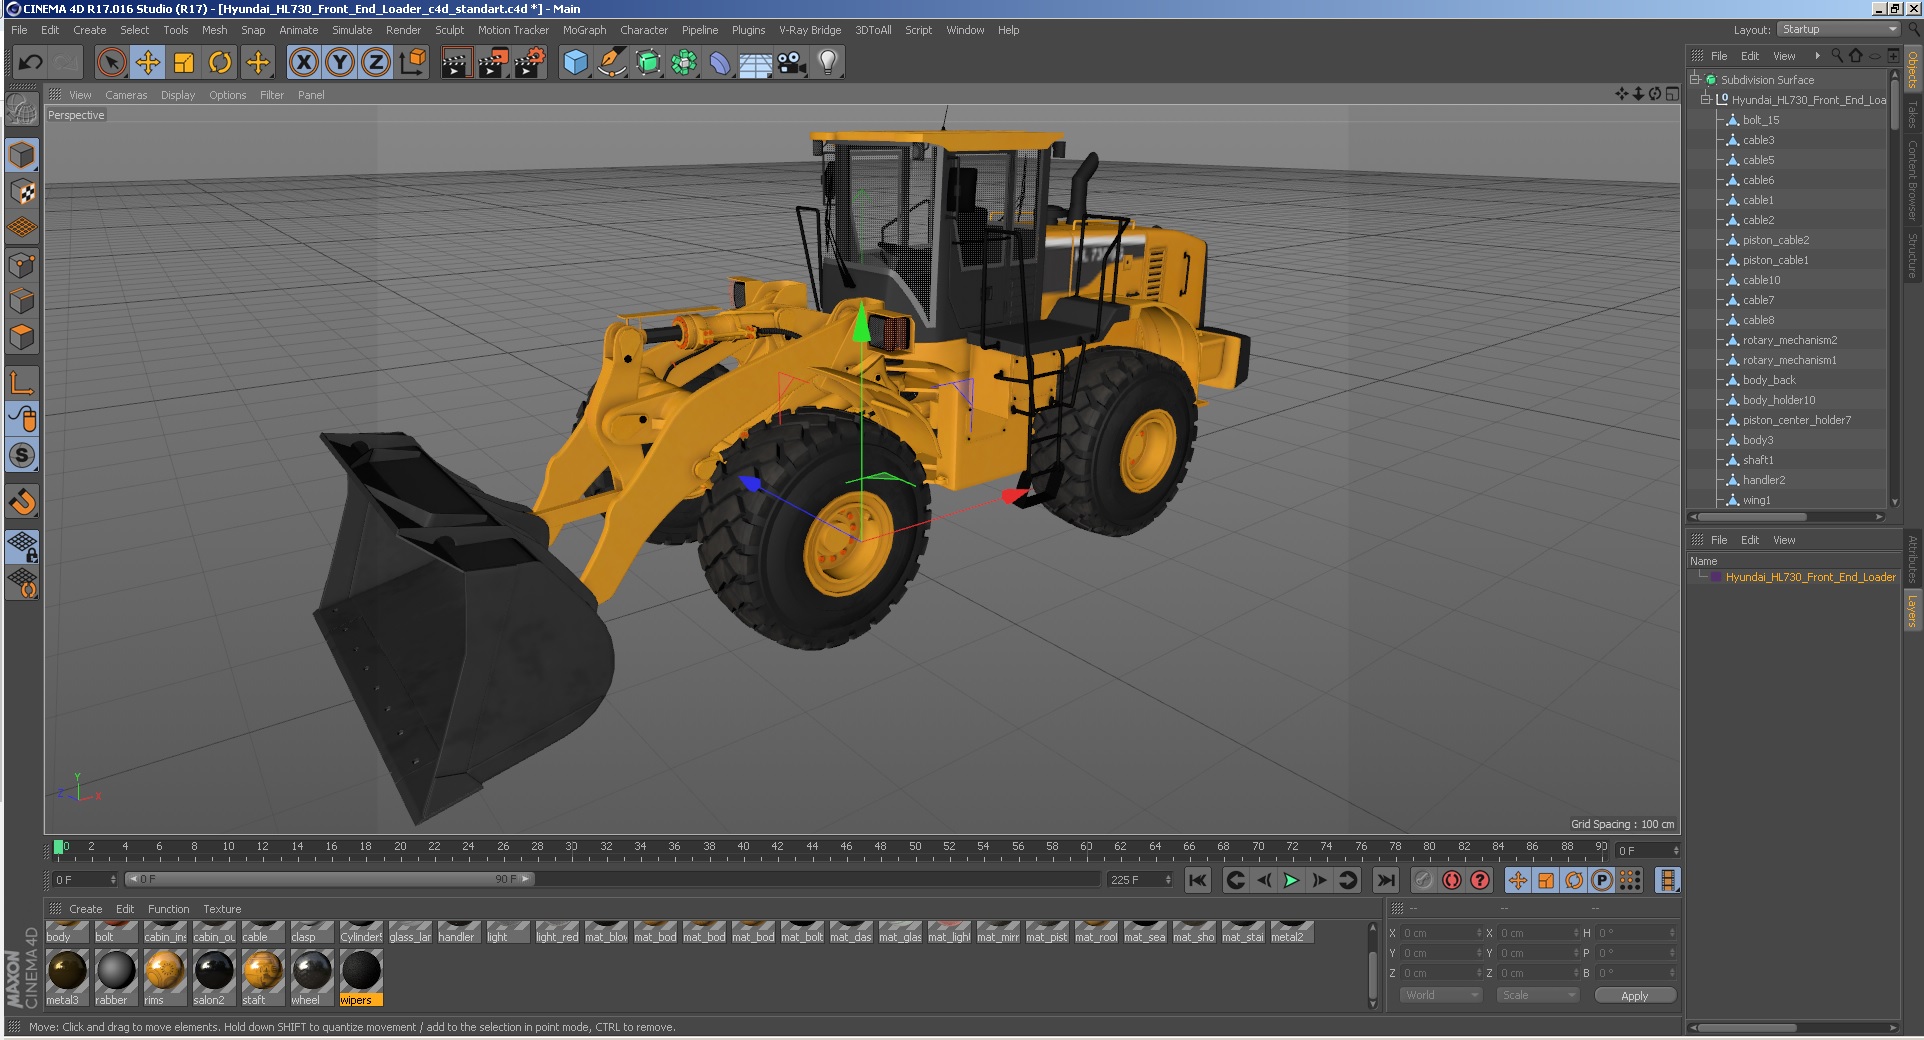This screenshot has height=1040, width=1924.
Task: Click Apply in coordinate manager
Action: [1634, 996]
